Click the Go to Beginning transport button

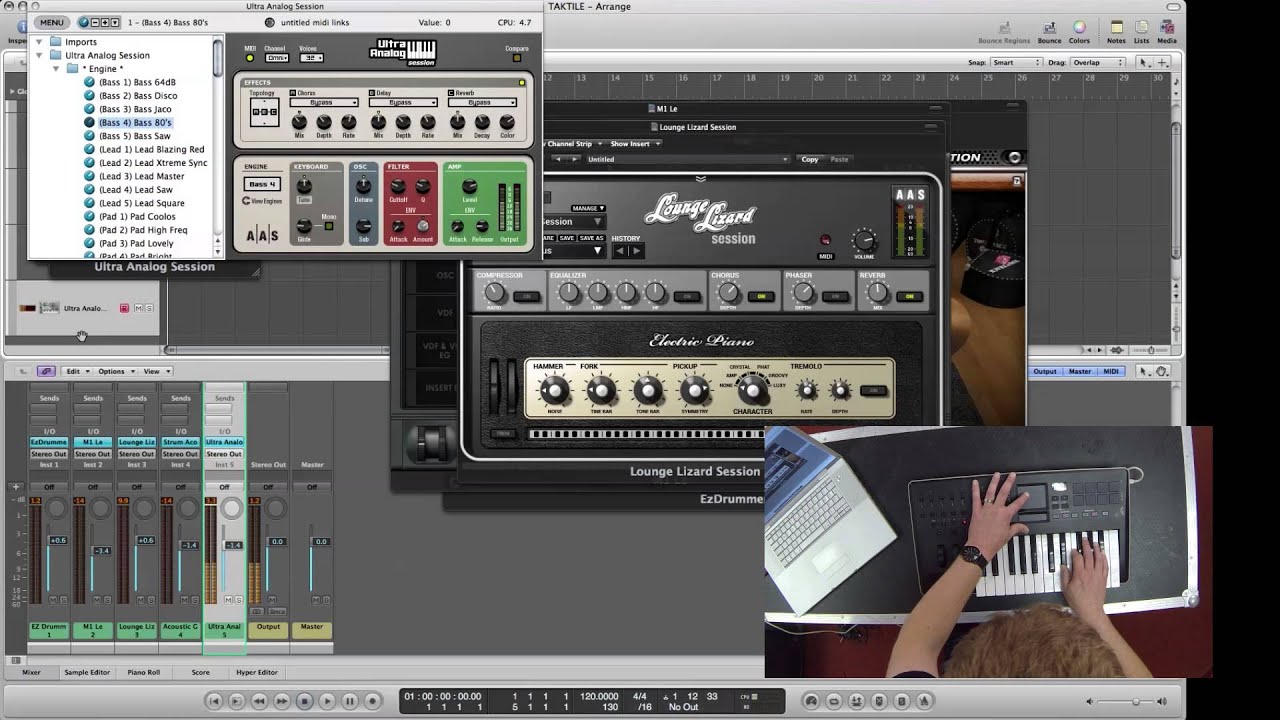214,702
